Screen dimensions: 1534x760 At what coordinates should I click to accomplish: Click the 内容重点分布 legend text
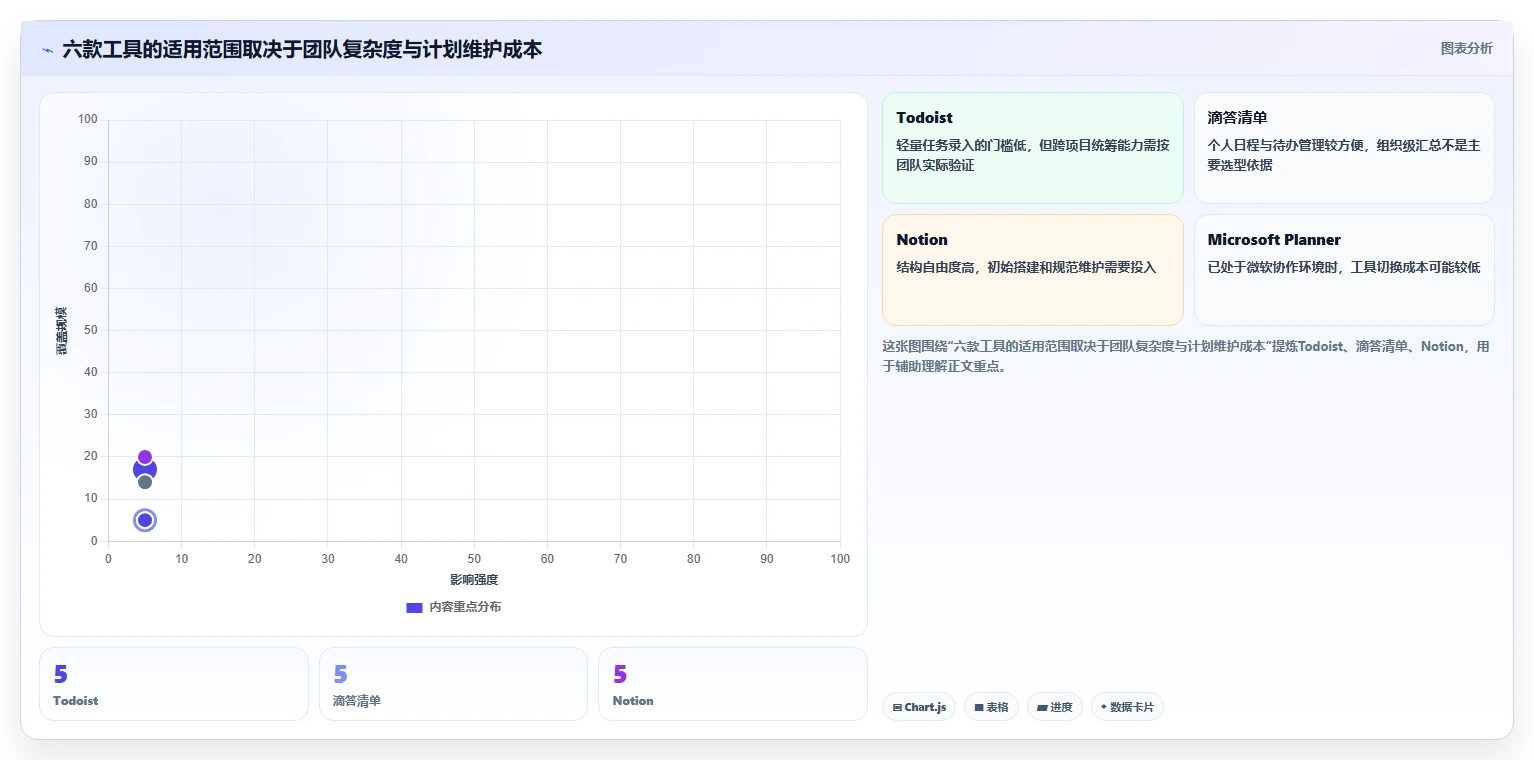465,607
